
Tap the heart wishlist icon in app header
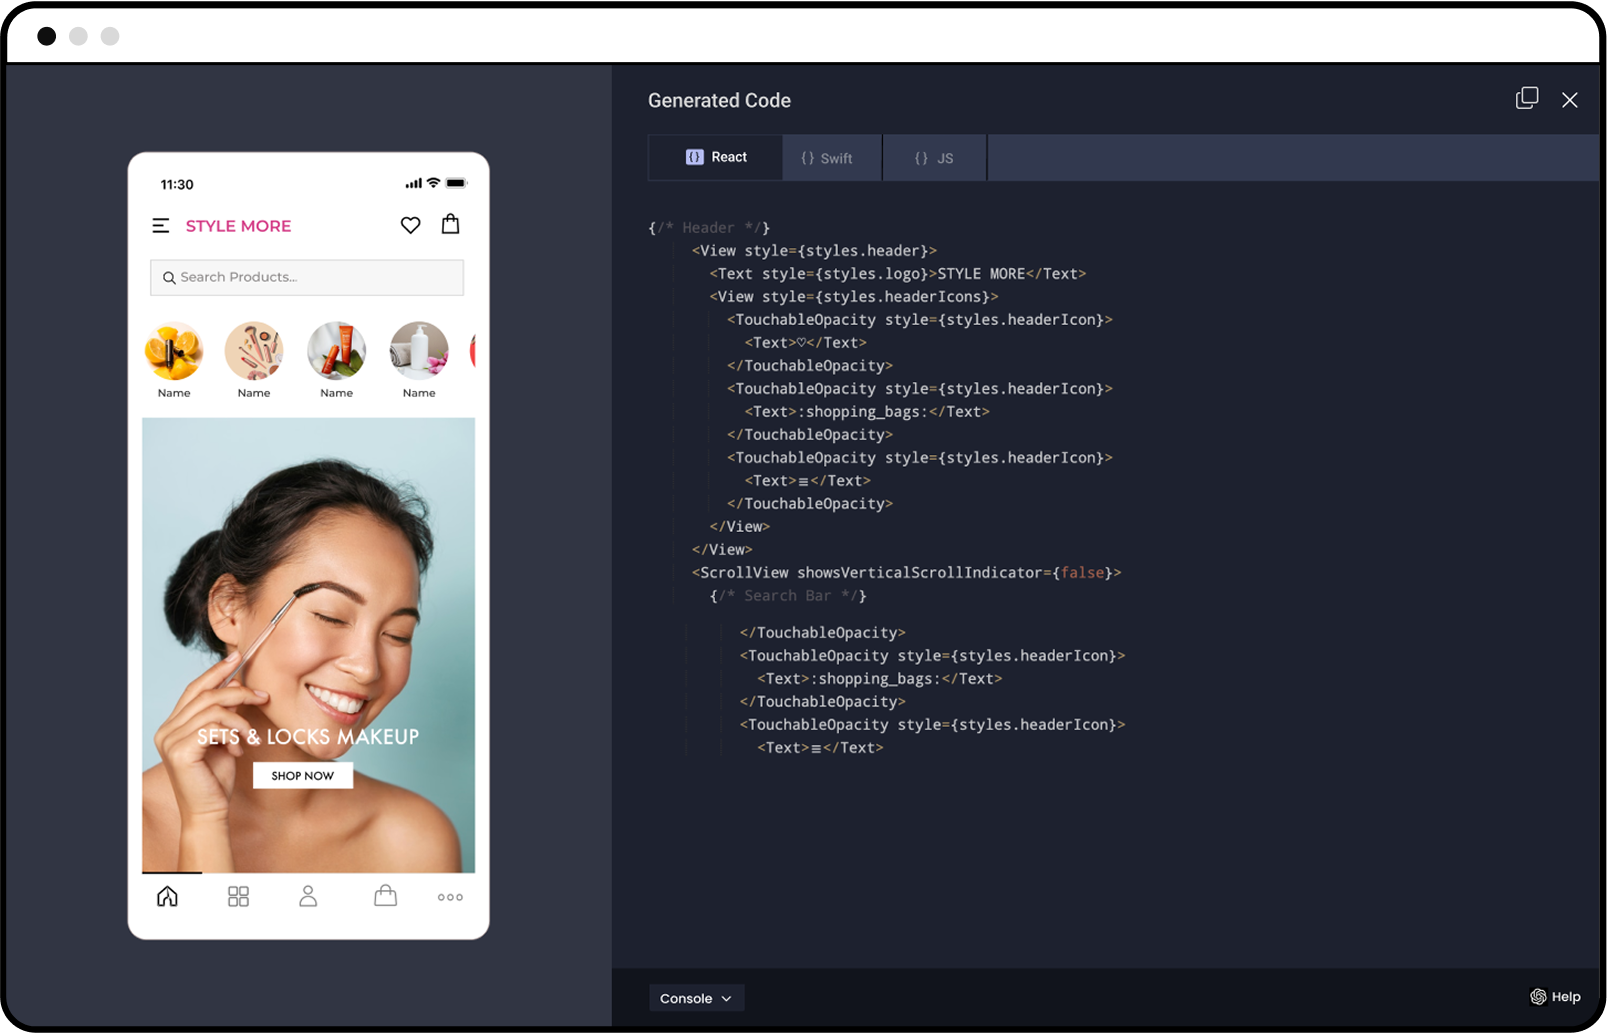pos(410,225)
